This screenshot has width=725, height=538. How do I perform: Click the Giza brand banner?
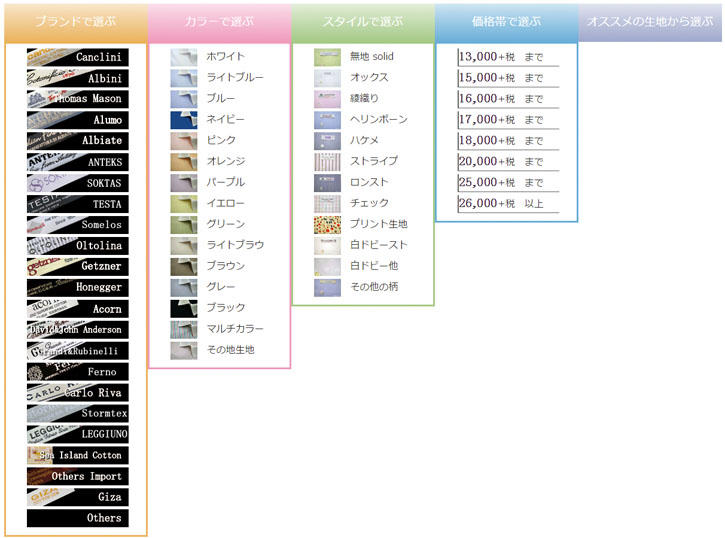76,497
